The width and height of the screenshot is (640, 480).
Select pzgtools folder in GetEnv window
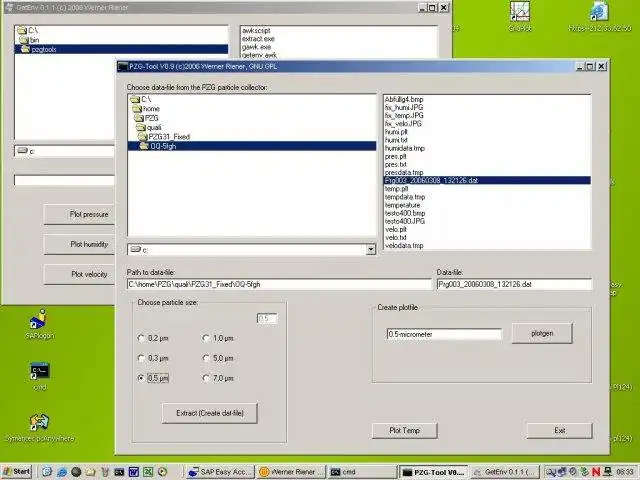122,49
